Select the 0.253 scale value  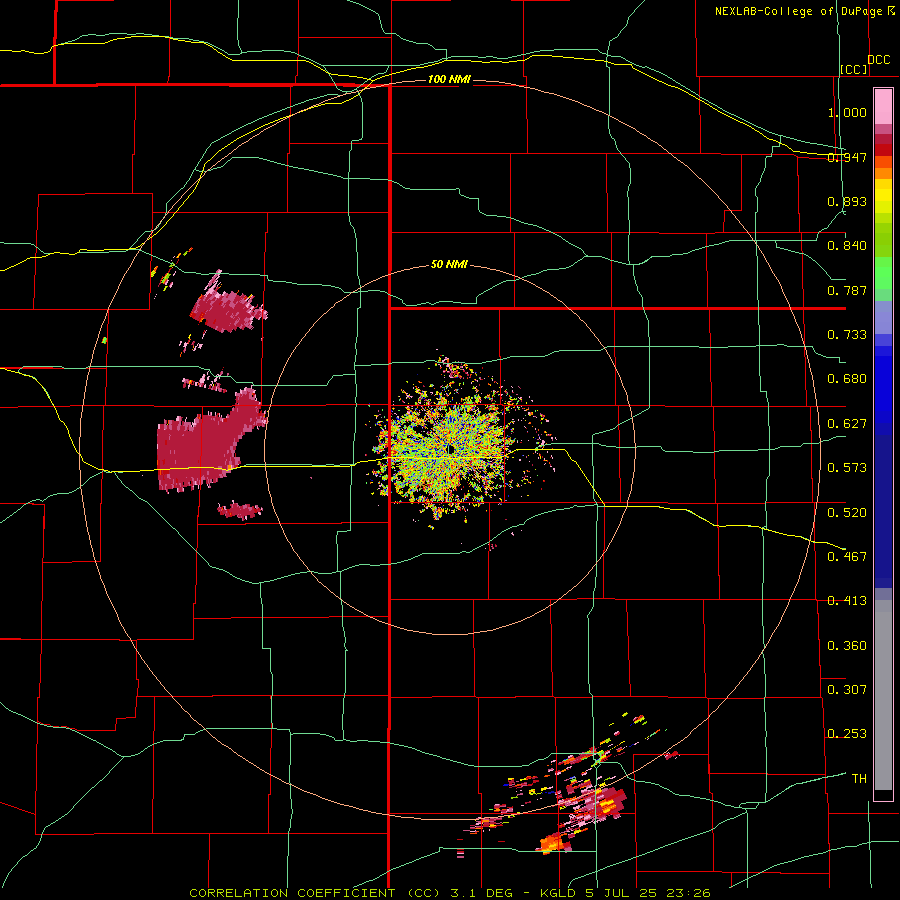point(847,734)
